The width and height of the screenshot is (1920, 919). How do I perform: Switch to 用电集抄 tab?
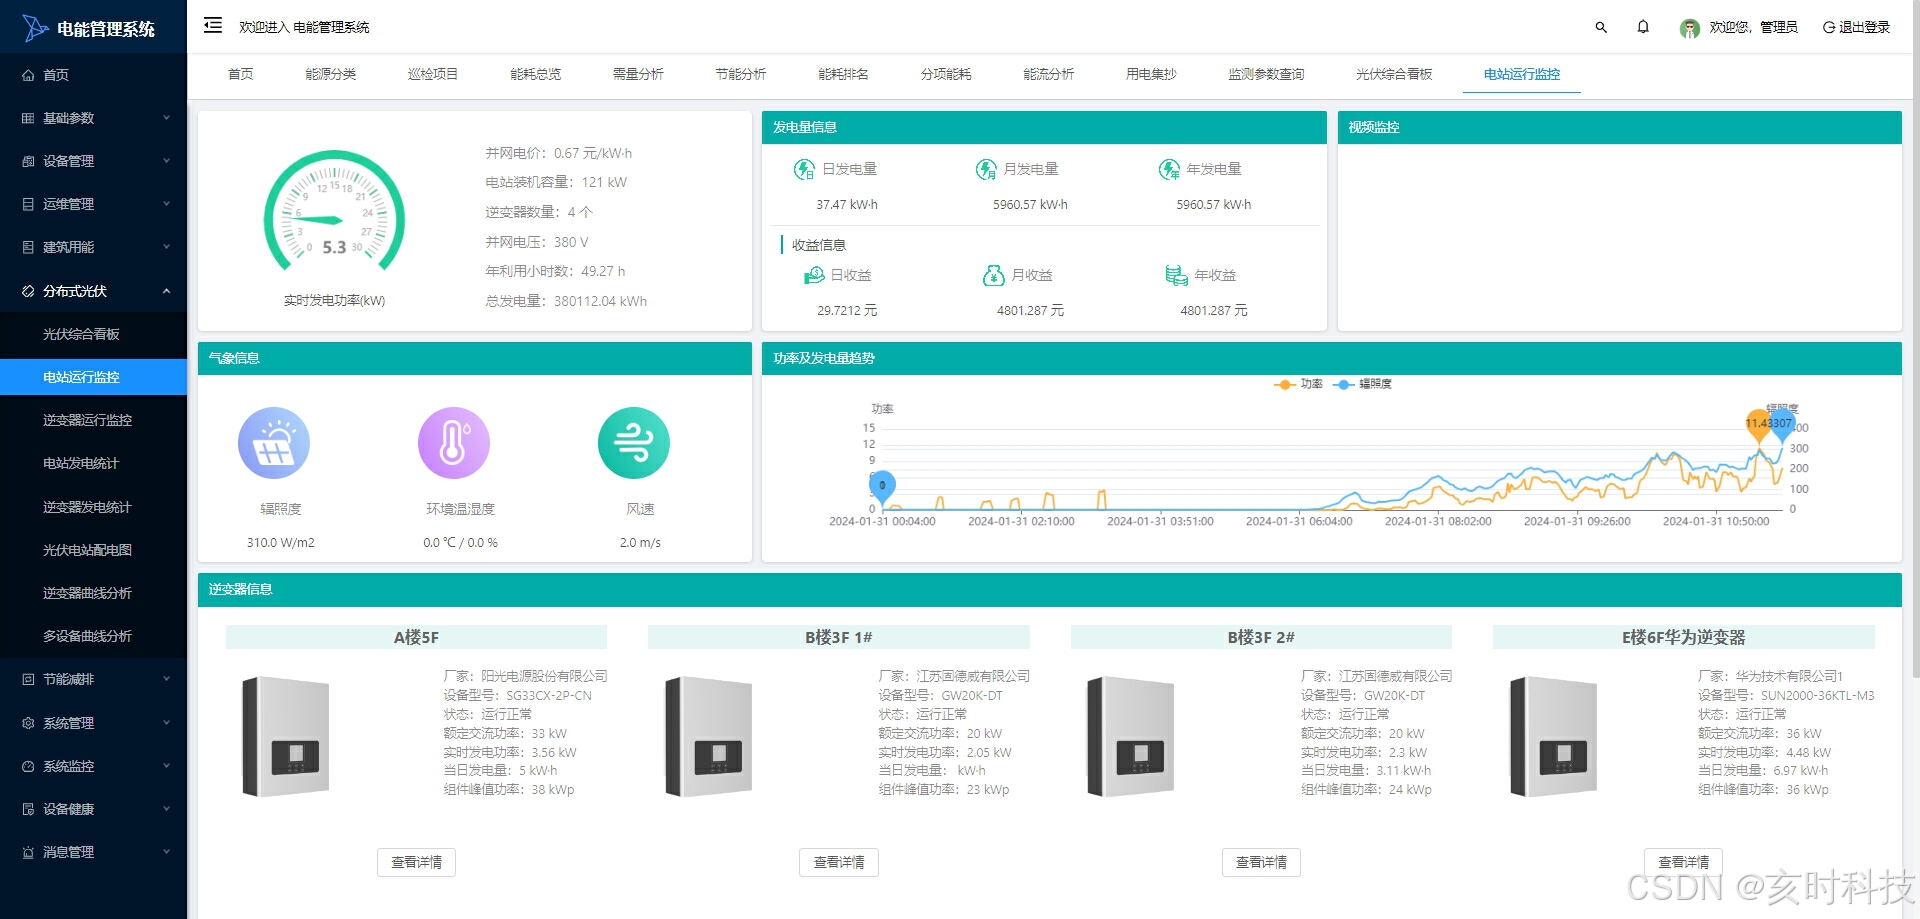pyautogui.click(x=1151, y=74)
